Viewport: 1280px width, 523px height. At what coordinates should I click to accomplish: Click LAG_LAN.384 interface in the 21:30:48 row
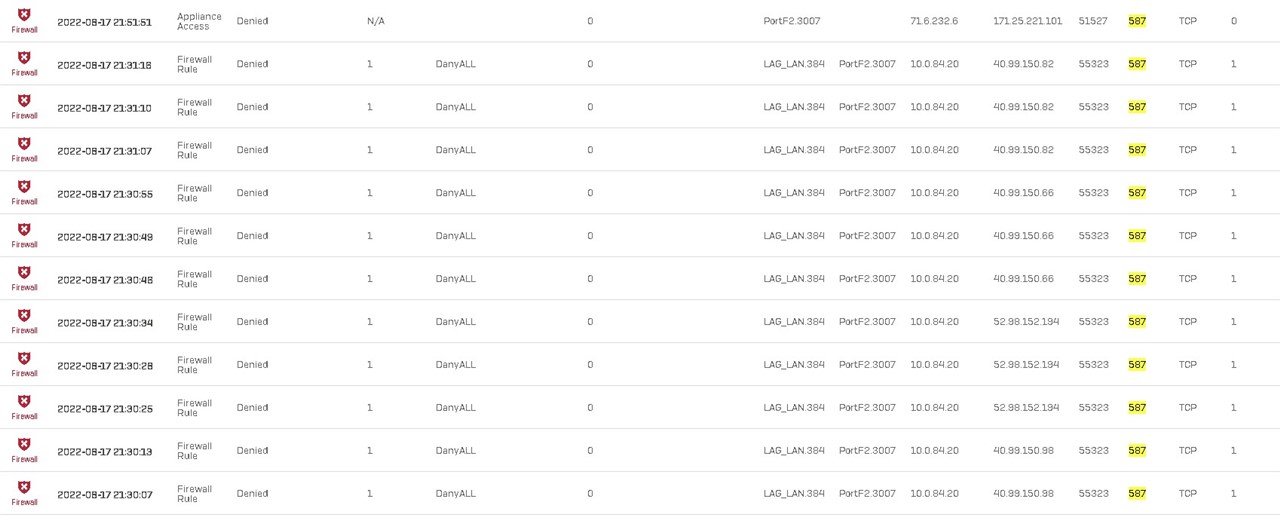[794, 279]
